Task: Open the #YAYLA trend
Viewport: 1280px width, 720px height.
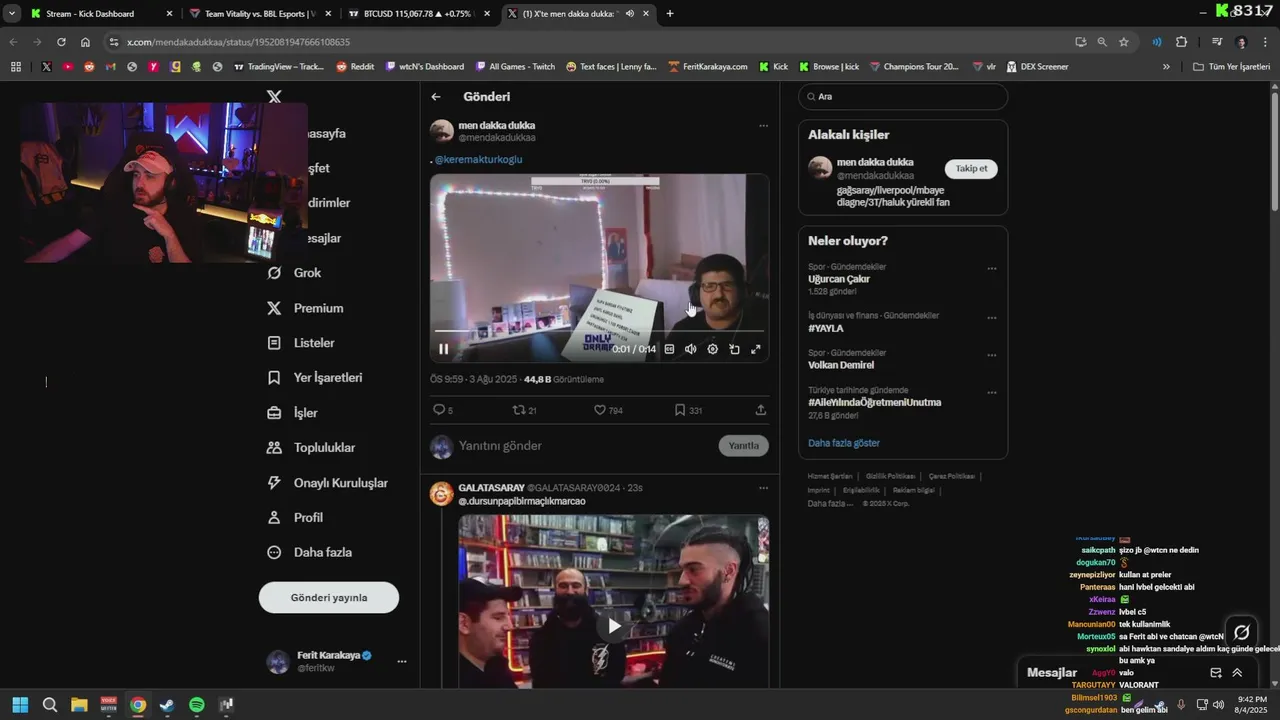Action: pos(826,328)
